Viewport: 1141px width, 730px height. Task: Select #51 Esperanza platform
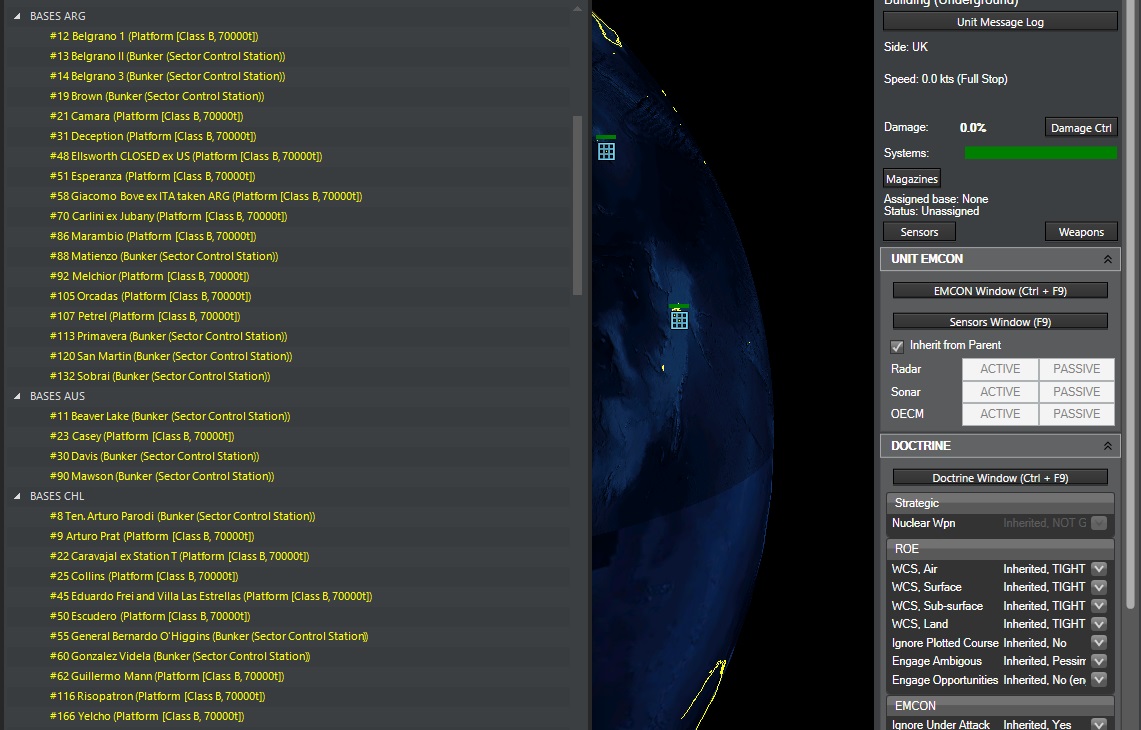coord(152,176)
